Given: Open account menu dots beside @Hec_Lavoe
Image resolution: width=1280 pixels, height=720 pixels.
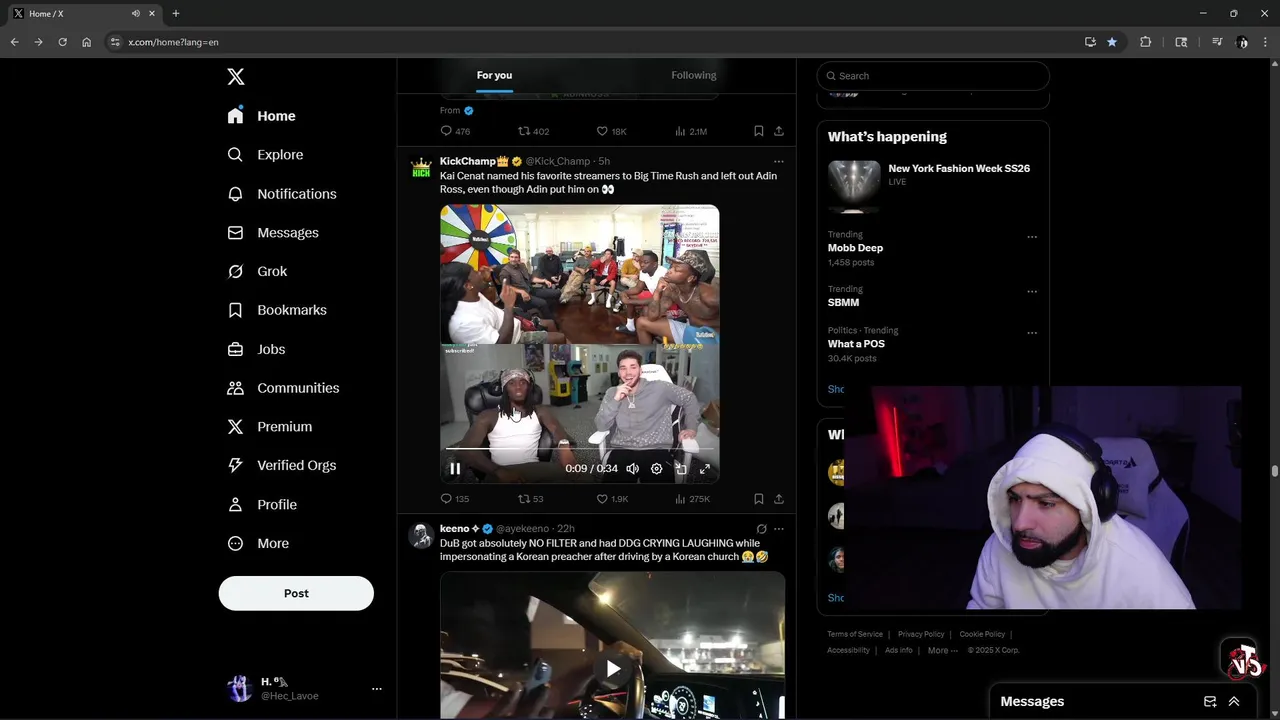Looking at the screenshot, I should coord(377,689).
